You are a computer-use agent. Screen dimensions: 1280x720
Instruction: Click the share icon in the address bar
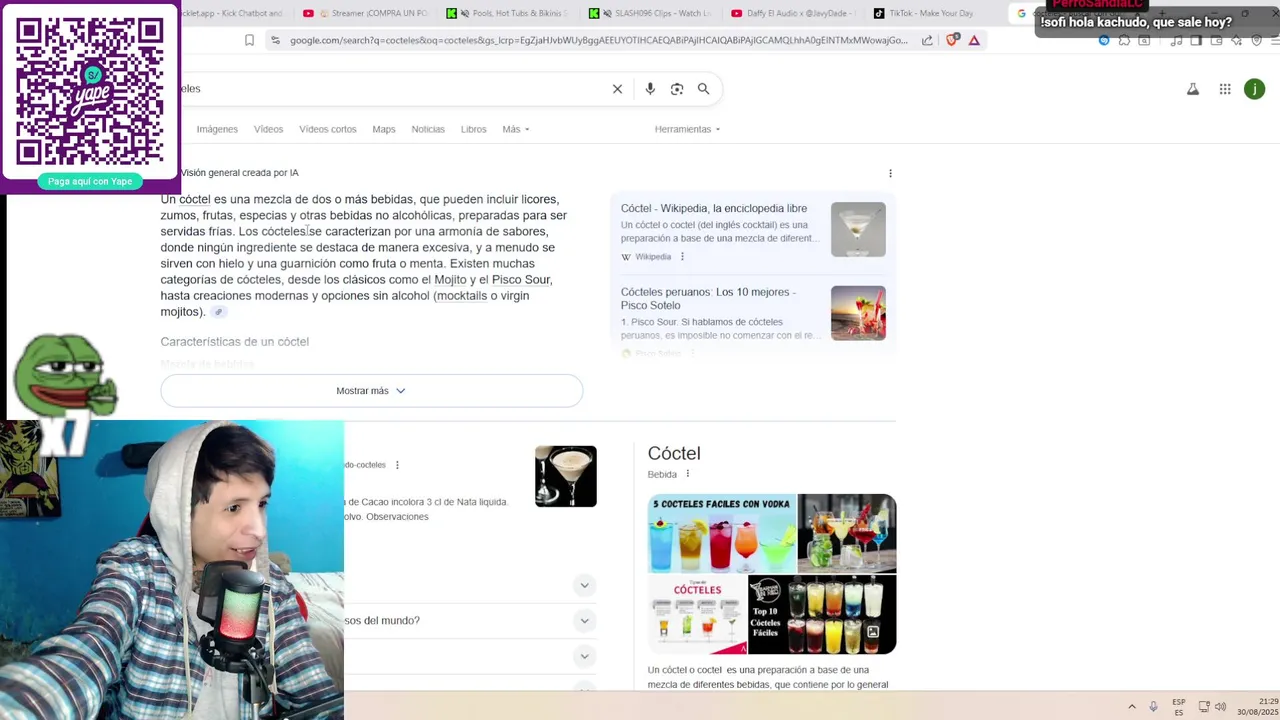(x=927, y=40)
